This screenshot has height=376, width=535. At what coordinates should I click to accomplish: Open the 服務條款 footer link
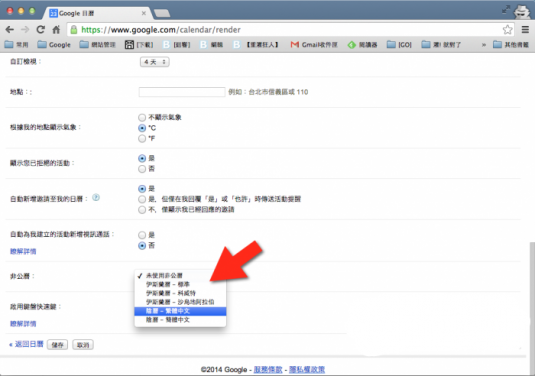coord(268,369)
